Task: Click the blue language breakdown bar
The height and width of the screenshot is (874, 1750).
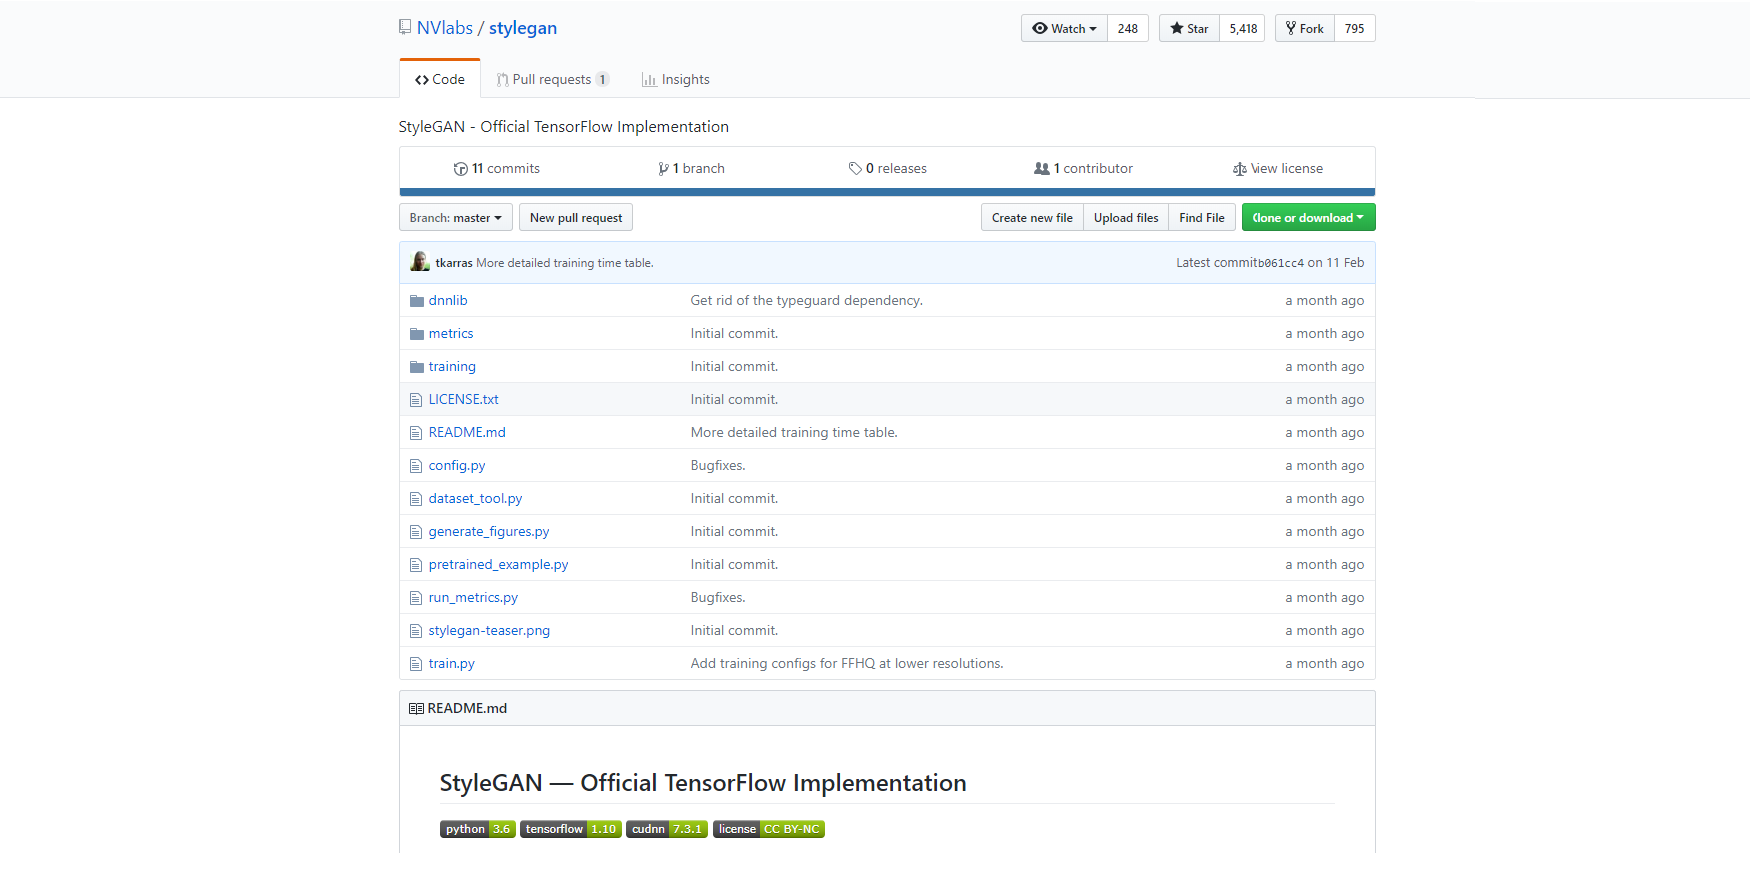Action: [886, 192]
